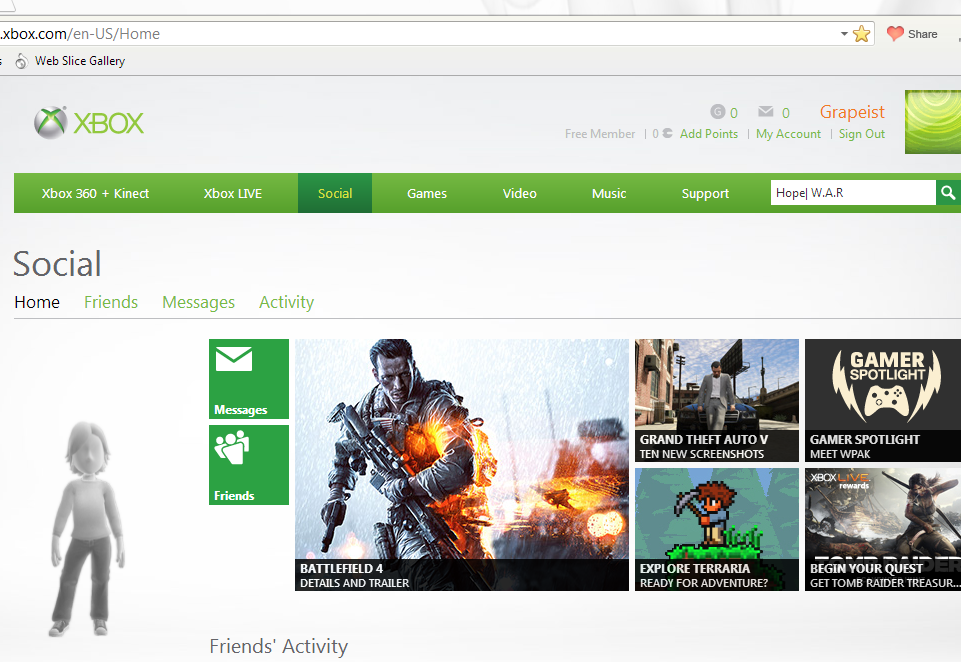This screenshot has width=961, height=662.
Task: Open the Gamer Spotlight tile
Action: 883,400
